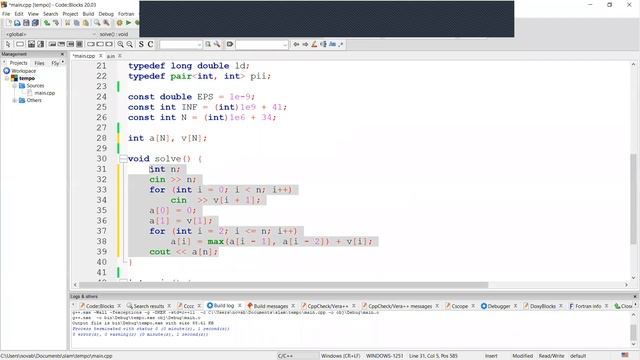Click the keyboard language flag in status bar
Viewport: 640px width, 360px height.
point(625,356)
